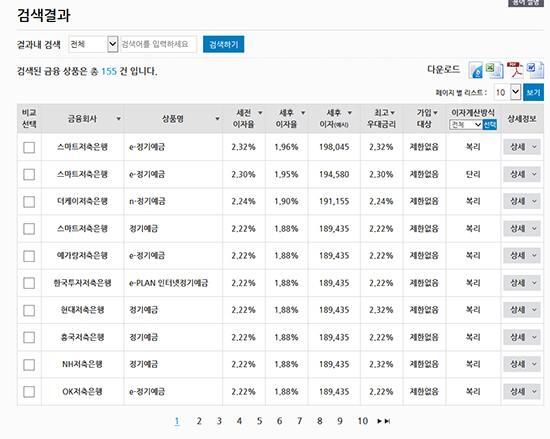Go to page 3
550x439 pixels.
click(x=219, y=421)
